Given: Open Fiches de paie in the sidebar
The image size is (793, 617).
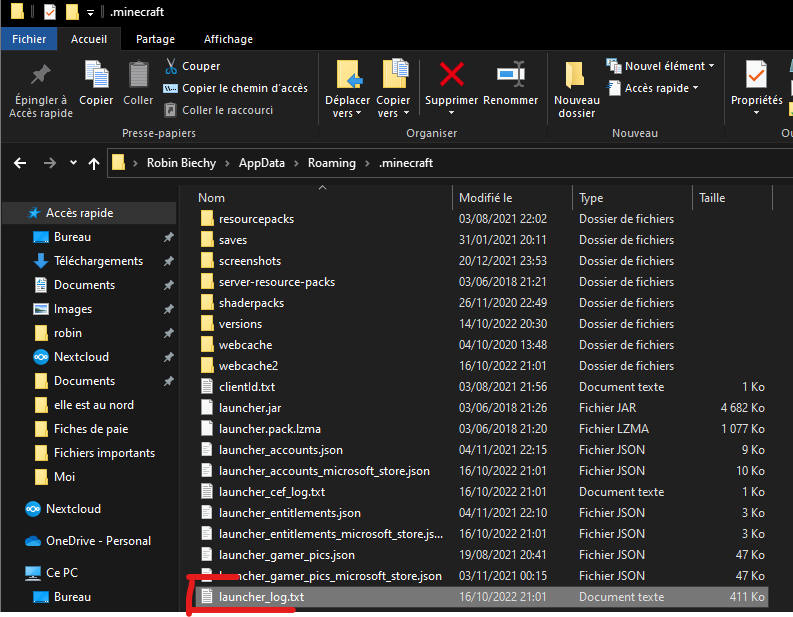Looking at the screenshot, I should pyautogui.click(x=91, y=429).
